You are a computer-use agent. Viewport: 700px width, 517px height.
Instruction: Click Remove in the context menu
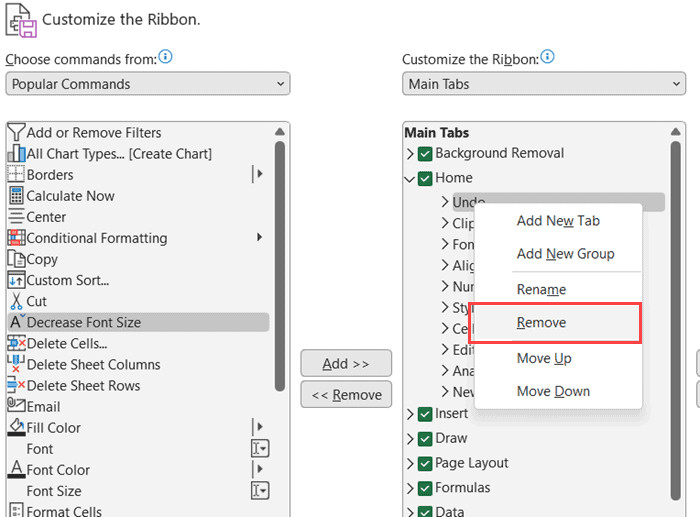[x=542, y=323]
